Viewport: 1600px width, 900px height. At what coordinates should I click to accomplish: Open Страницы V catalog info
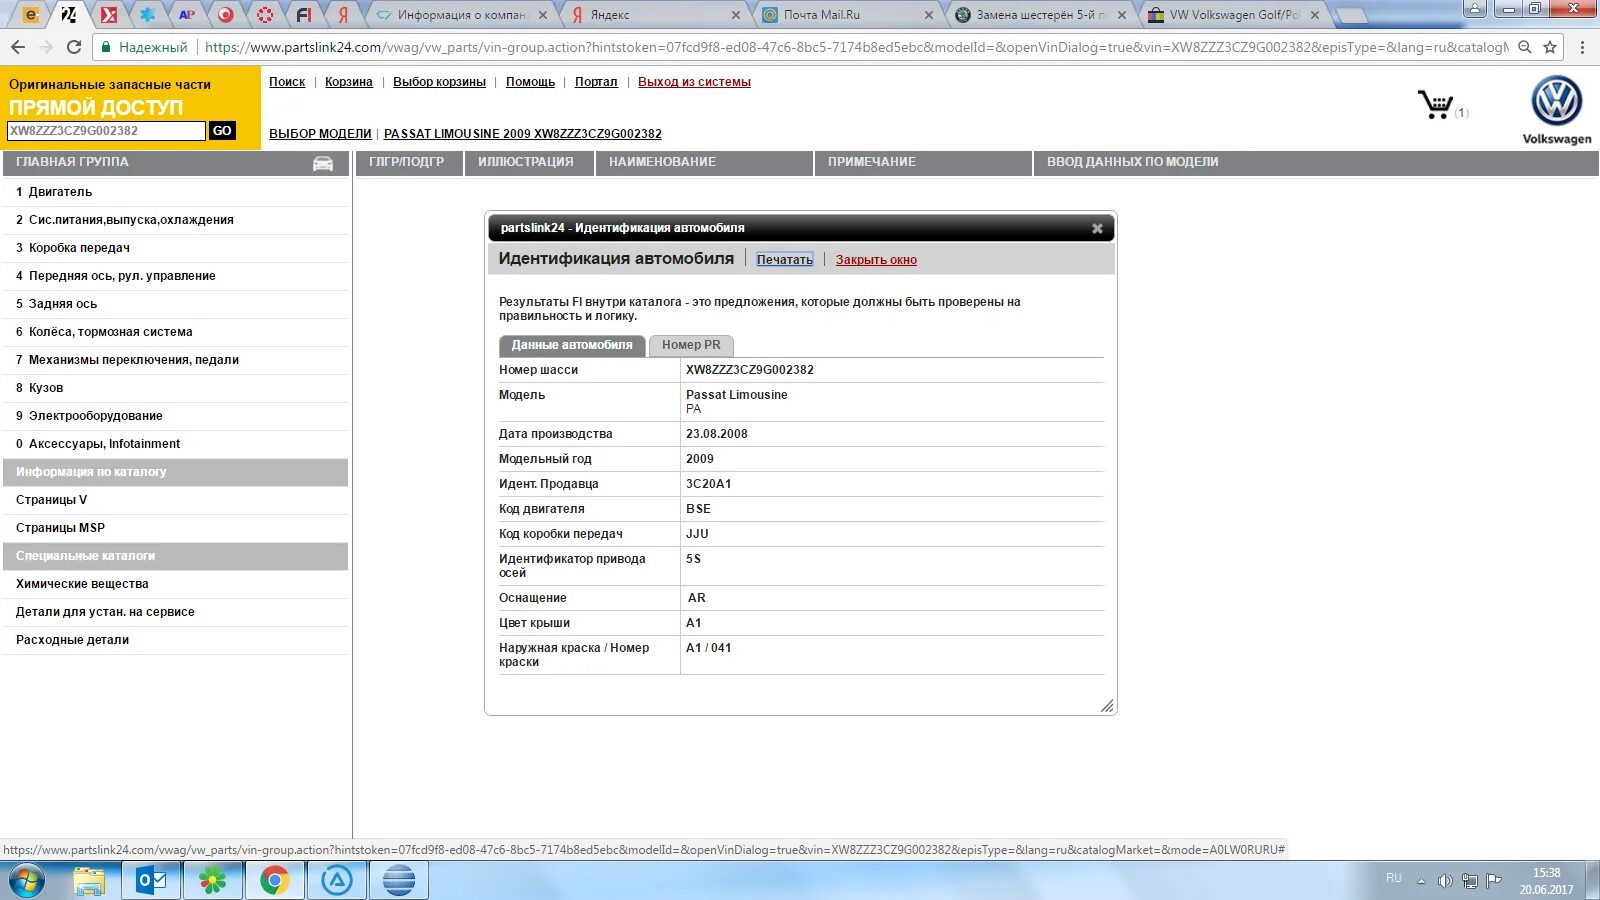coord(176,500)
